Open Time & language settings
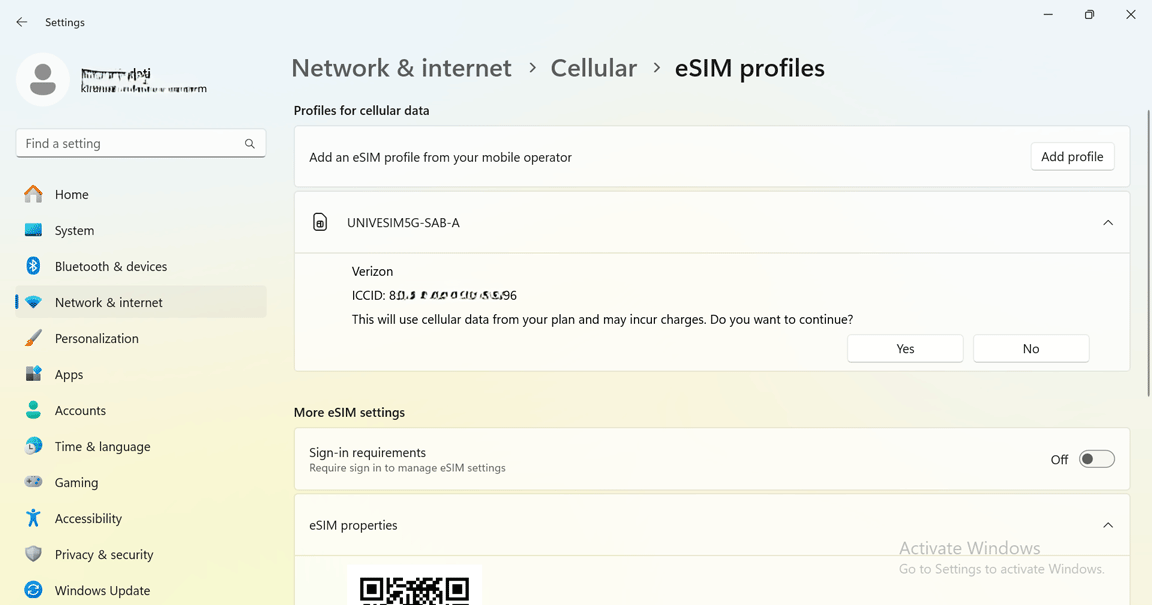The height and width of the screenshot is (605, 1152). click(102, 446)
